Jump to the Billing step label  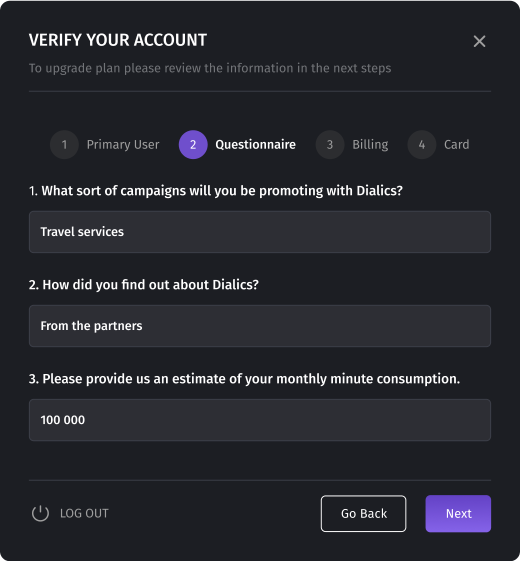tap(370, 145)
